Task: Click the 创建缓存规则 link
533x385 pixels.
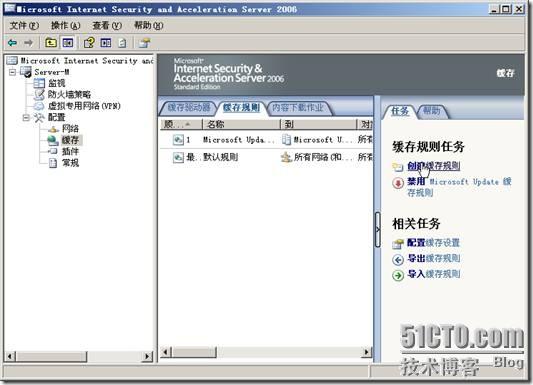Action: point(434,166)
